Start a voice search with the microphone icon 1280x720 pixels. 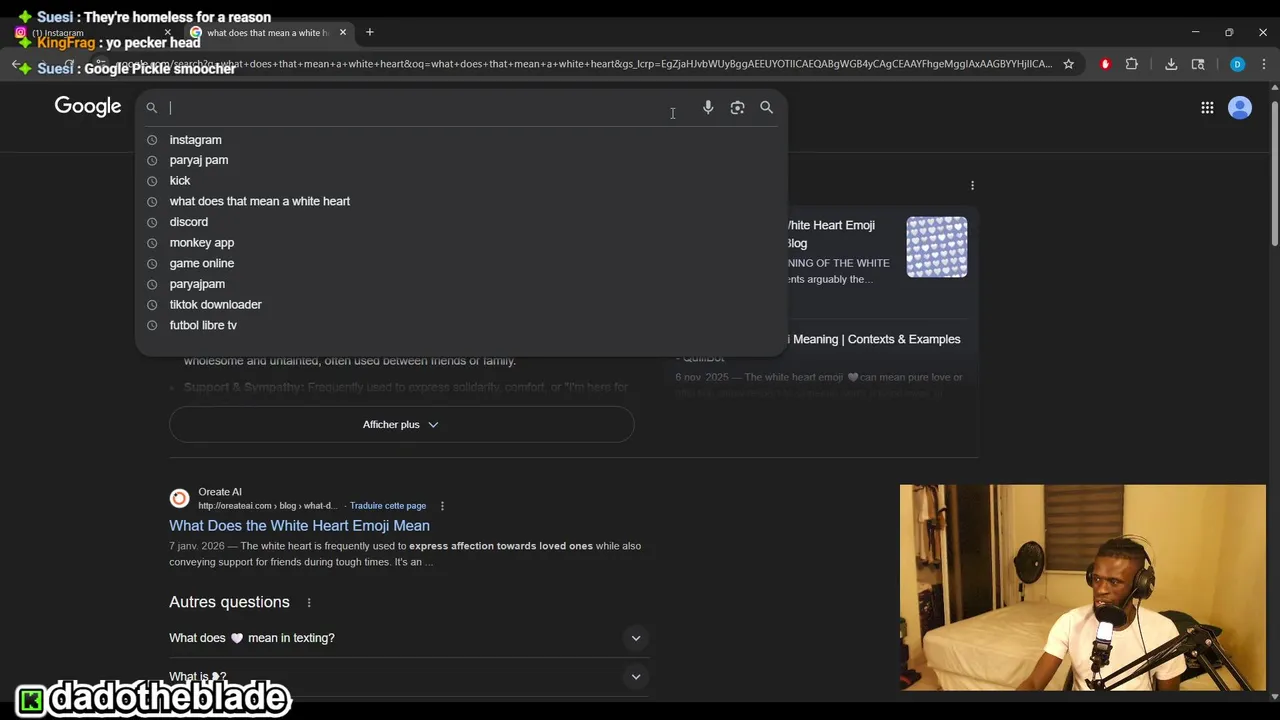(708, 107)
